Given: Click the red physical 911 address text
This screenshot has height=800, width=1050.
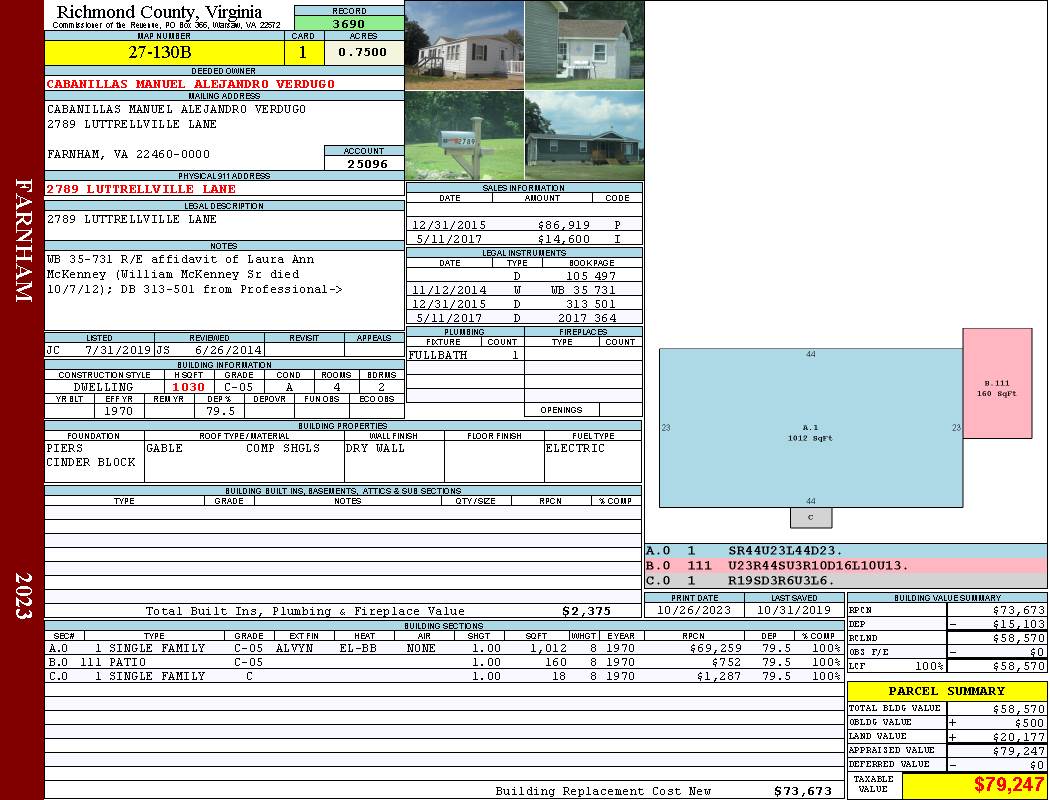Looking at the screenshot, I should [141, 189].
